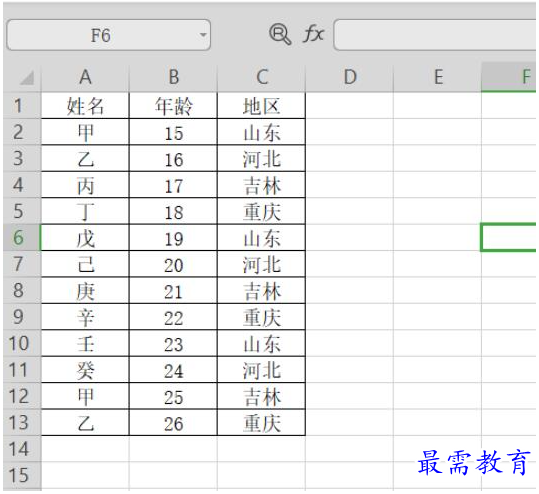Click the cell with age 26

[x=173, y=422]
